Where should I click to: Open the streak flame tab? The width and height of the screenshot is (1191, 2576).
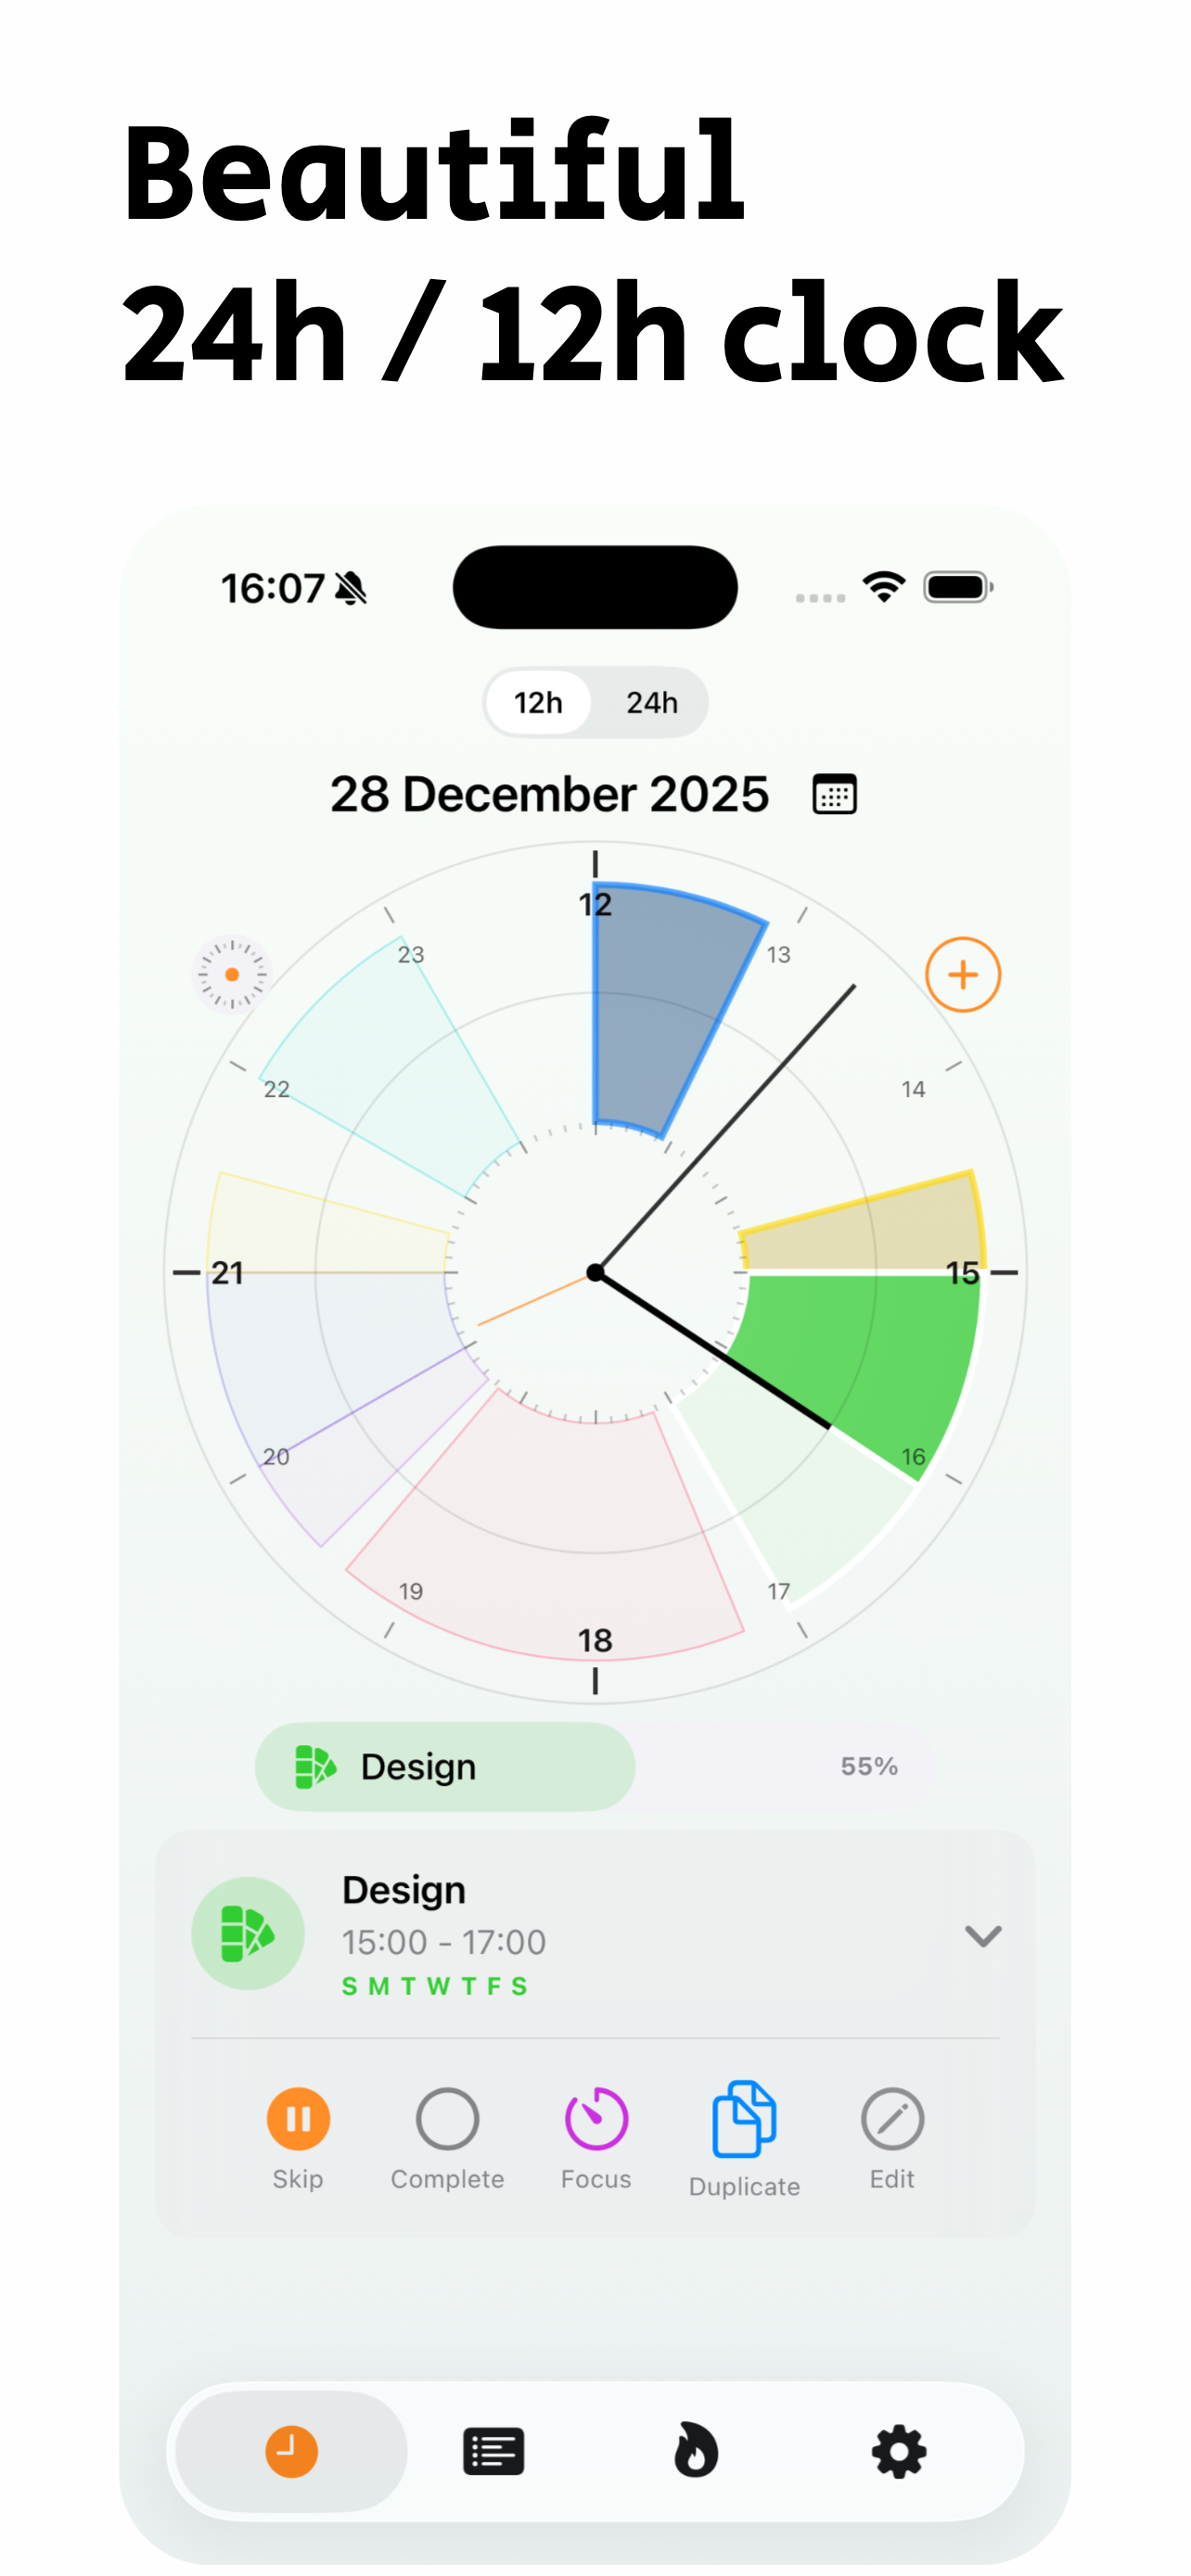click(696, 2451)
